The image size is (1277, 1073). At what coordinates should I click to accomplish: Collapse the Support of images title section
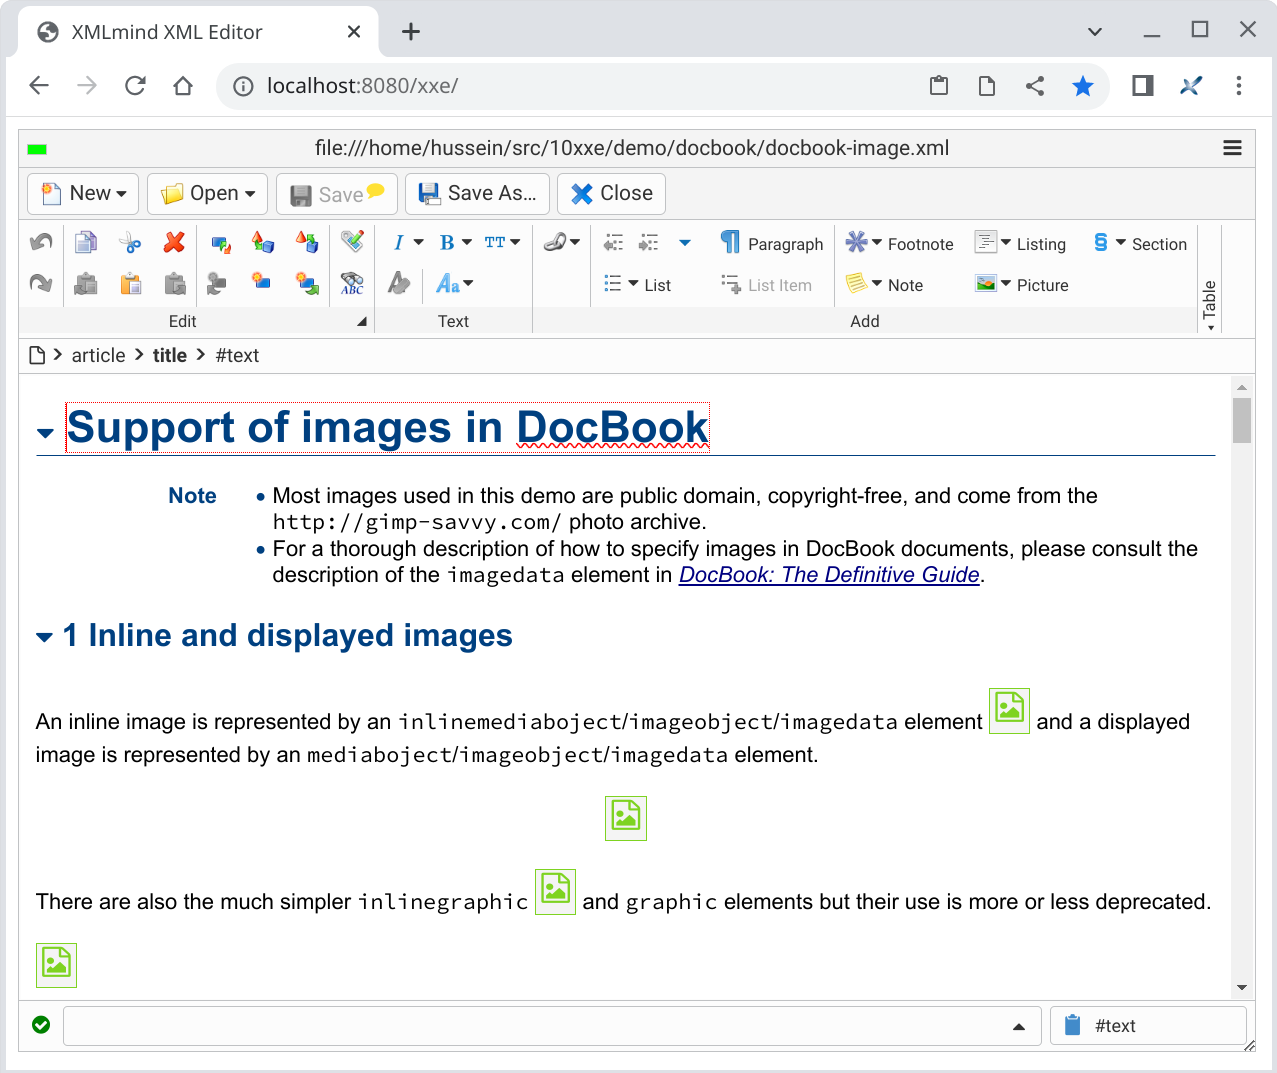click(x=45, y=433)
